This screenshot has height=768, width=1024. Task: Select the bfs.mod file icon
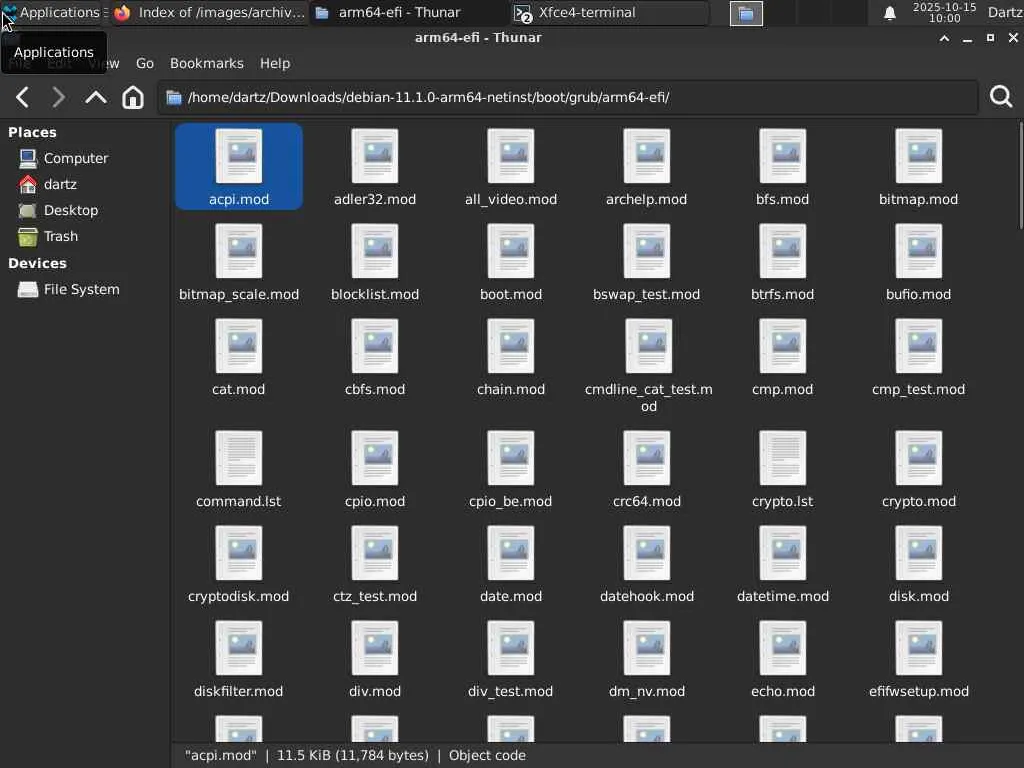pos(782,156)
